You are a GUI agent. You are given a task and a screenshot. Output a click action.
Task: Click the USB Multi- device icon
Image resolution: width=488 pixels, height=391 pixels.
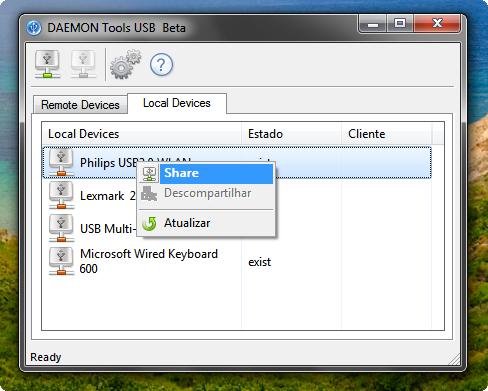61,228
